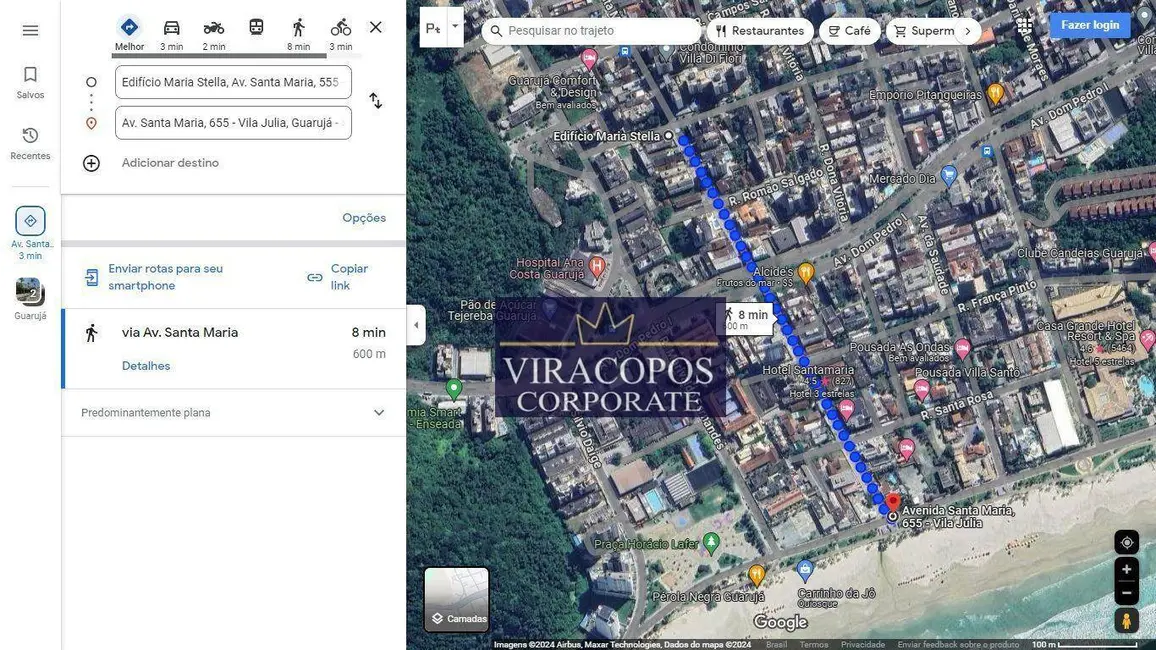This screenshot has width=1156, height=650.
Task: Expand the Predominantemente plana elevation section
Action: [x=378, y=413]
